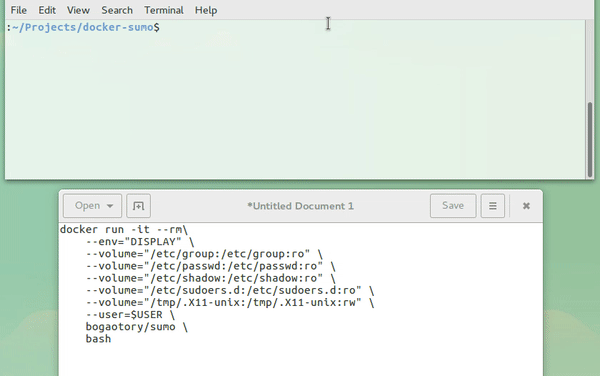Click the line 'docker run -it --rm\'
The width and height of the screenshot is (600, 376).
click(124, 230)
